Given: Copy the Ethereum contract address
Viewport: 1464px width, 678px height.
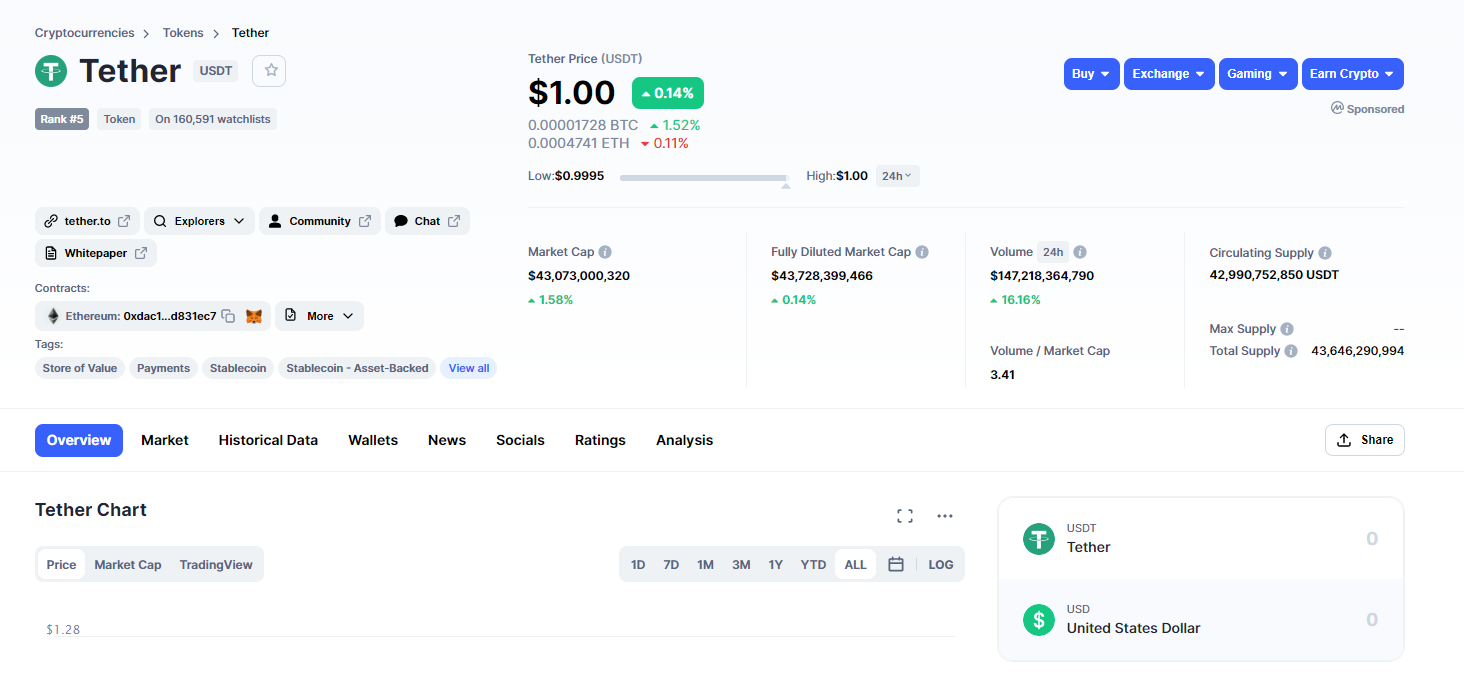Looking at the screenshot, I should [228, 316].
